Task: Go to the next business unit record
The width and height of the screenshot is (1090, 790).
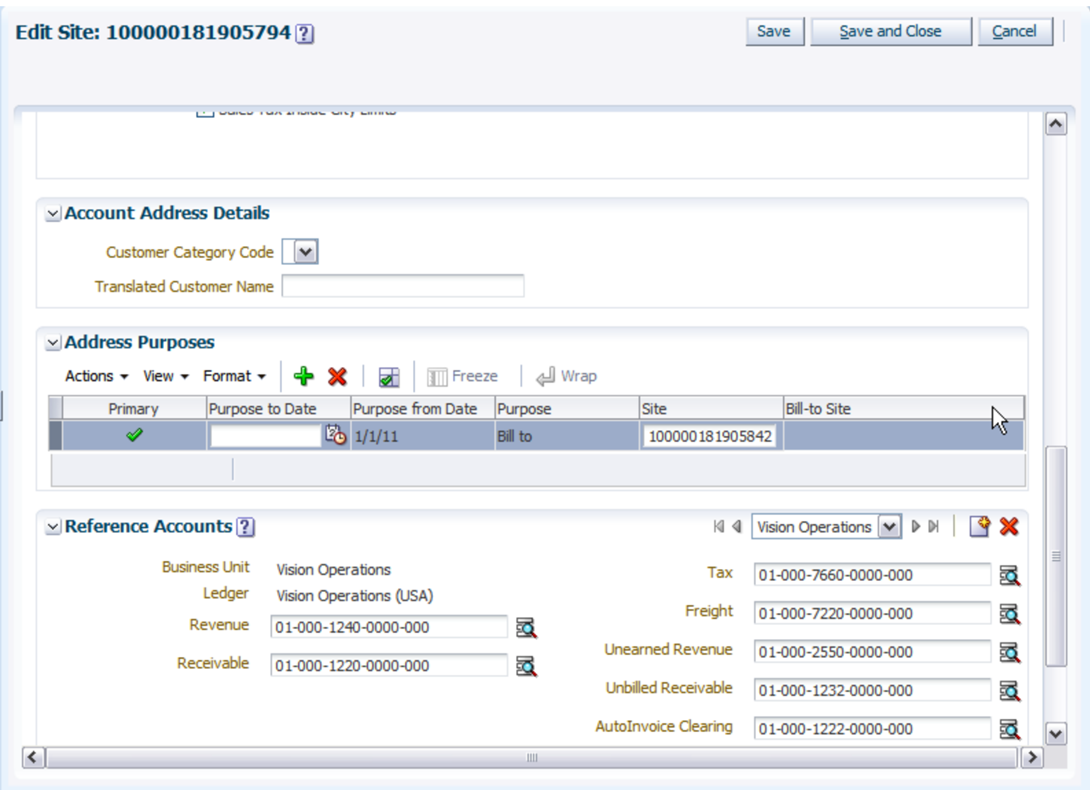Action: click(916, 527)
